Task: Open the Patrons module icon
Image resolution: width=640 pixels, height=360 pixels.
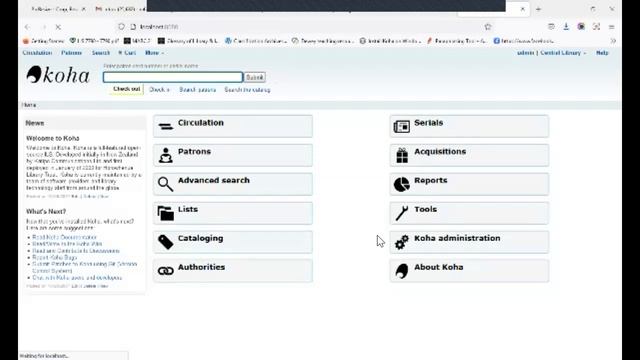Action: [x=166, y=156]
